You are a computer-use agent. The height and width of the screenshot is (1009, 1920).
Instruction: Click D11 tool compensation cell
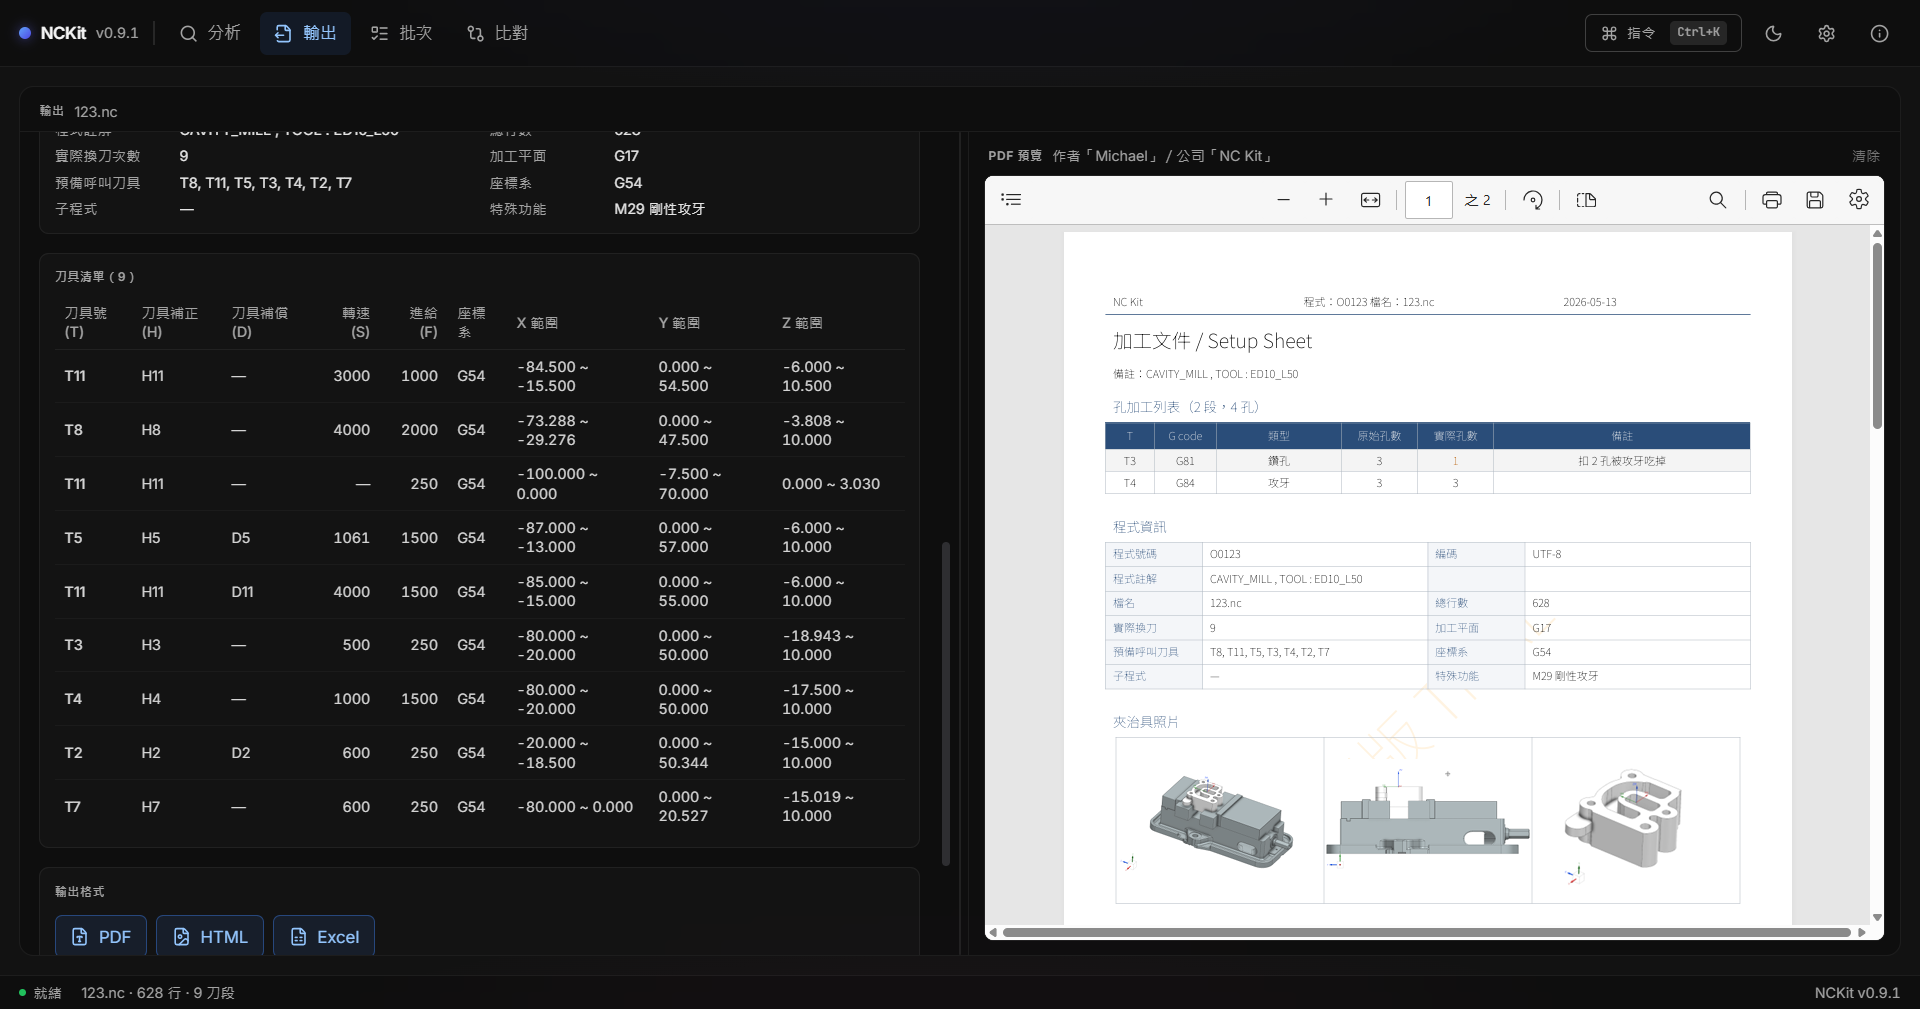(x=242, y=592)
